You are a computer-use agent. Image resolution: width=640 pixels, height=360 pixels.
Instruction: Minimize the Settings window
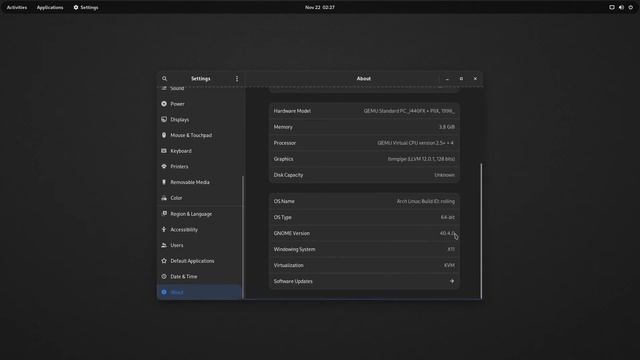447,79
